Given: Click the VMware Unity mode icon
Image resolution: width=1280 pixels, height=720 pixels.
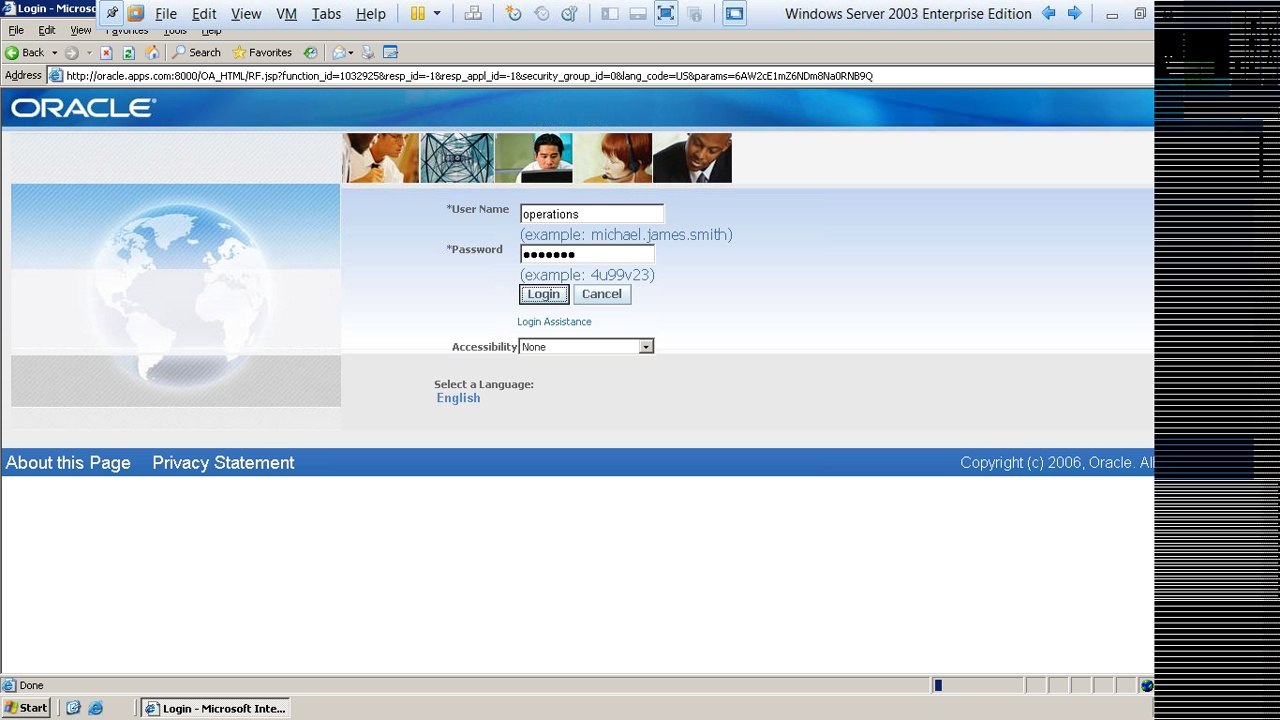Looking at the screenshot, I should (694, 14).
